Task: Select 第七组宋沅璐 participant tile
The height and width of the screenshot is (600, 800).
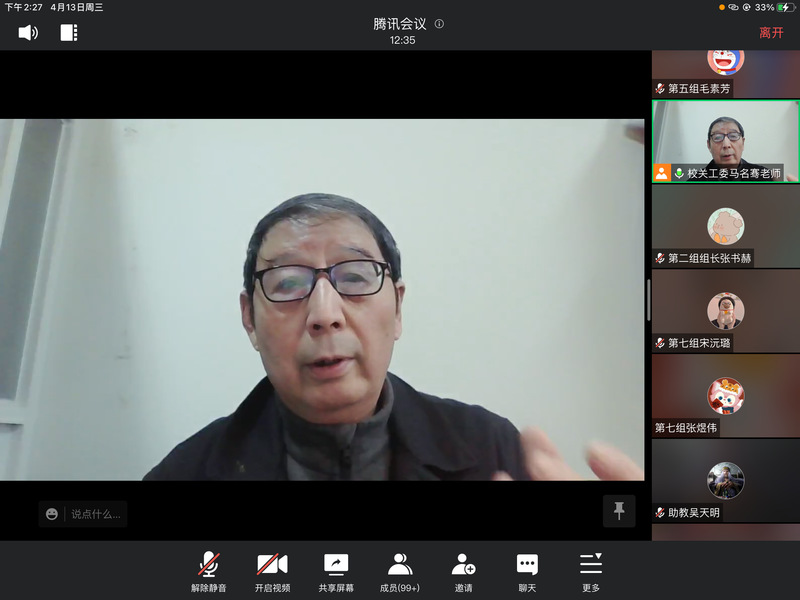Action: (x=725, y=311)
